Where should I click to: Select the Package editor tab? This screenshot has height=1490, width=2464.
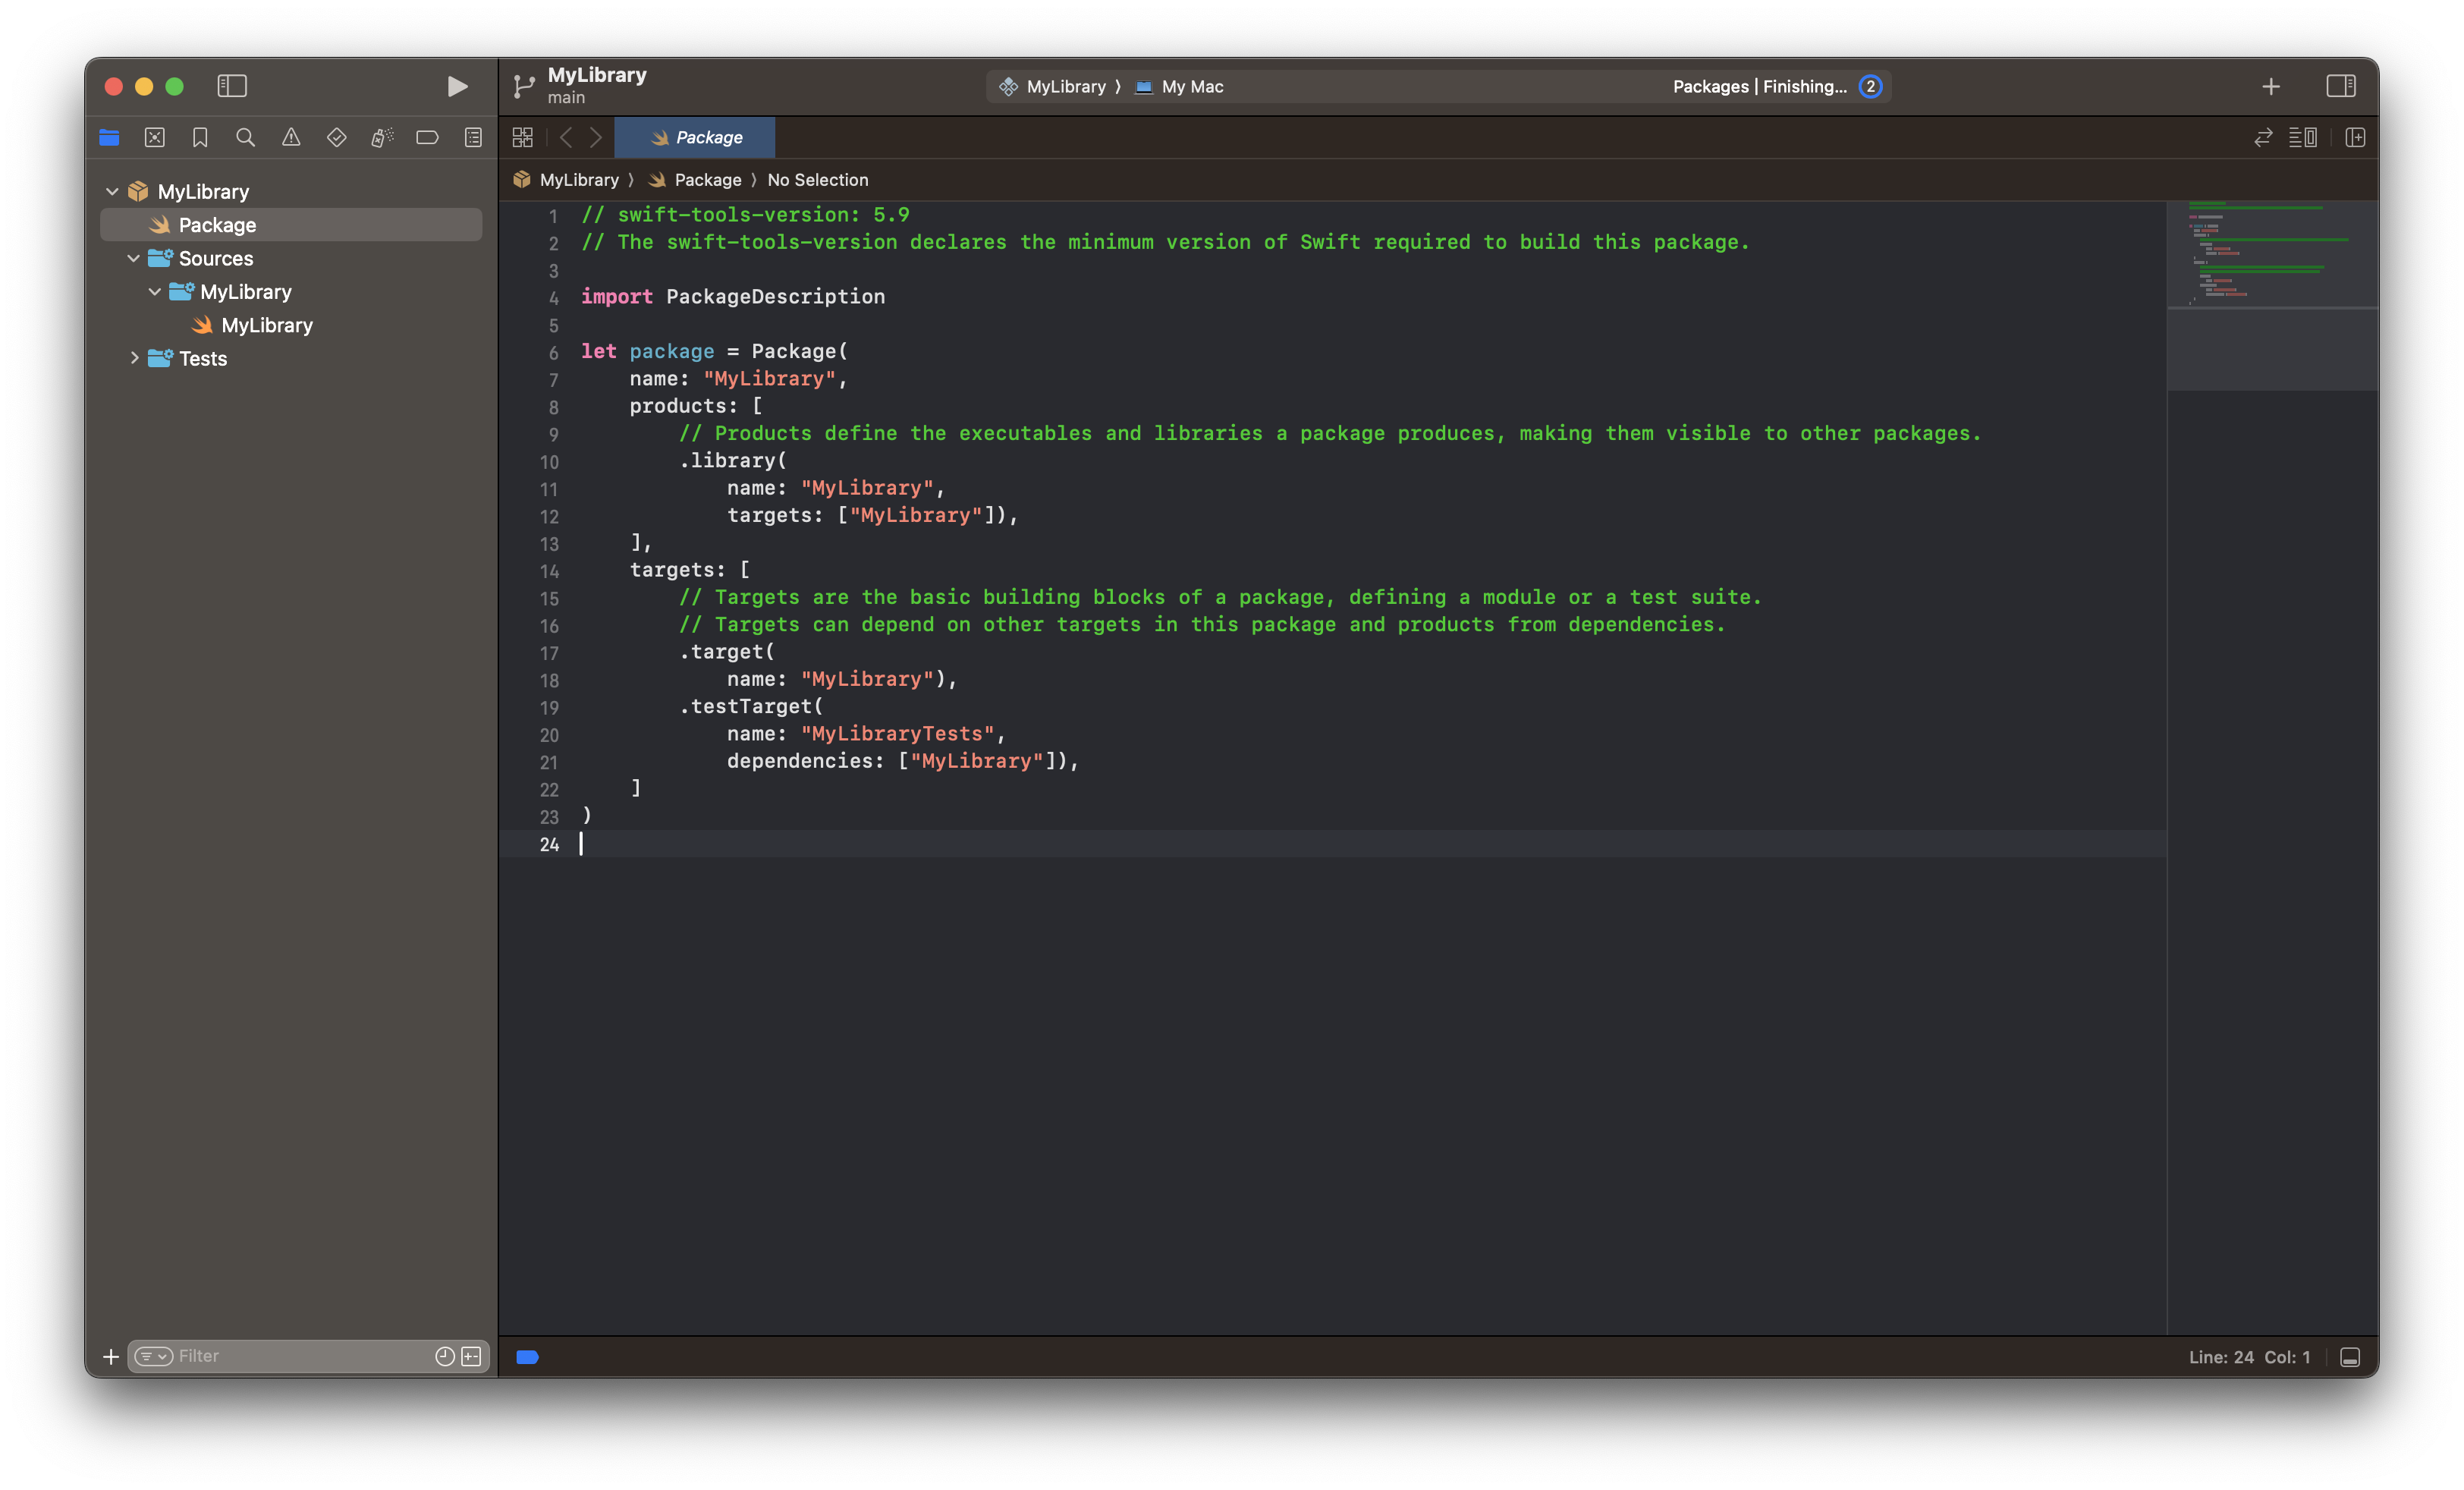tap(696, 138)
